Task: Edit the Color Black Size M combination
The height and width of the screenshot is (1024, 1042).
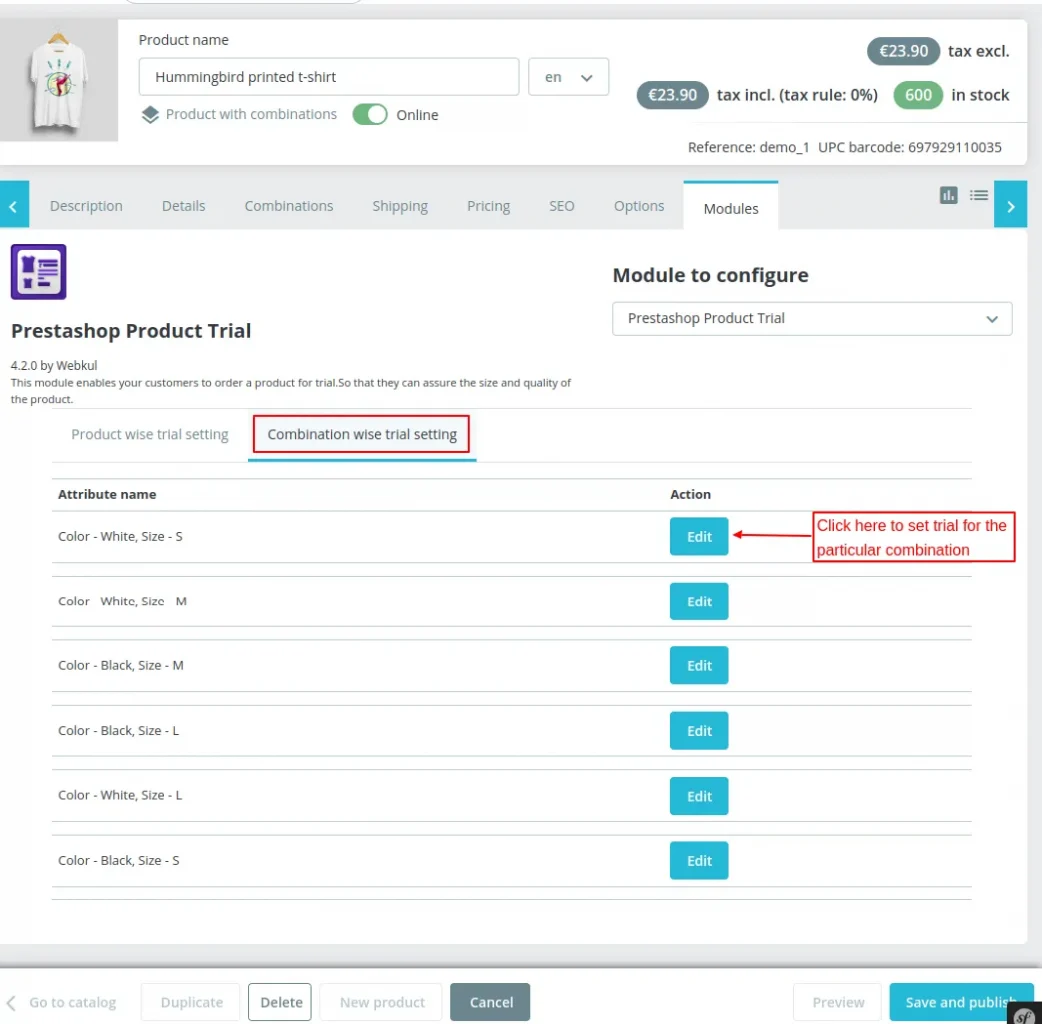Action: point(699,665)
